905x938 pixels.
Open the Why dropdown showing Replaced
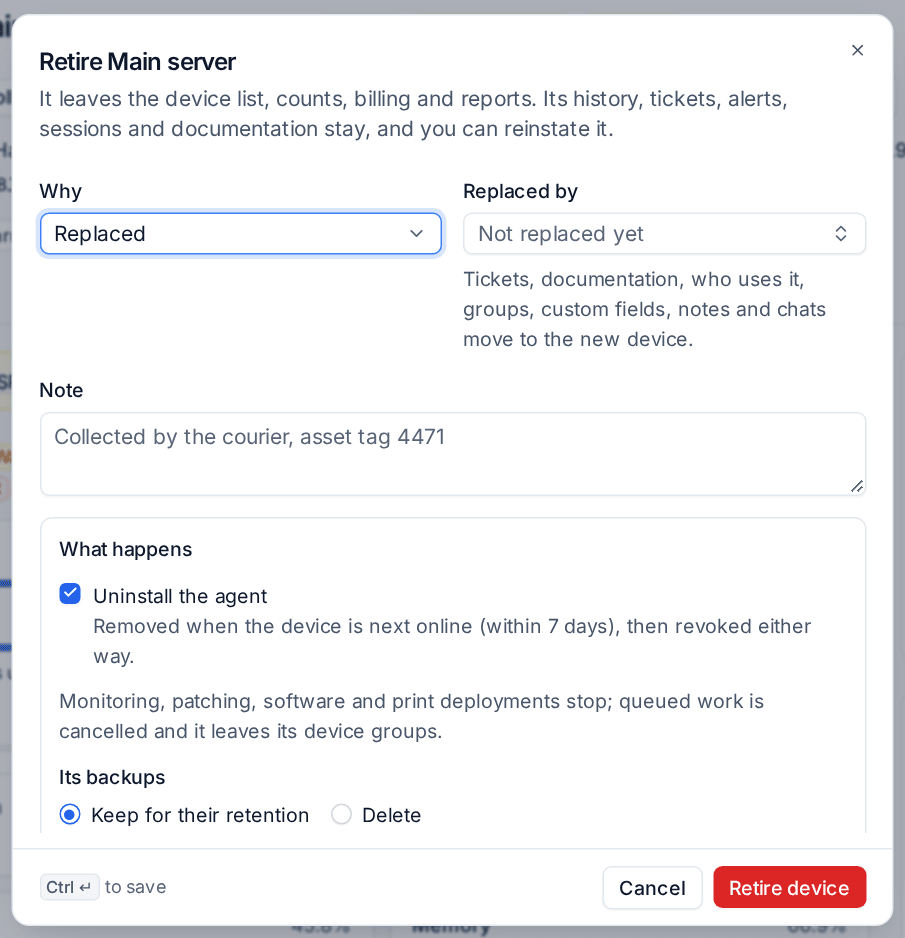click(x=240, y=233)
